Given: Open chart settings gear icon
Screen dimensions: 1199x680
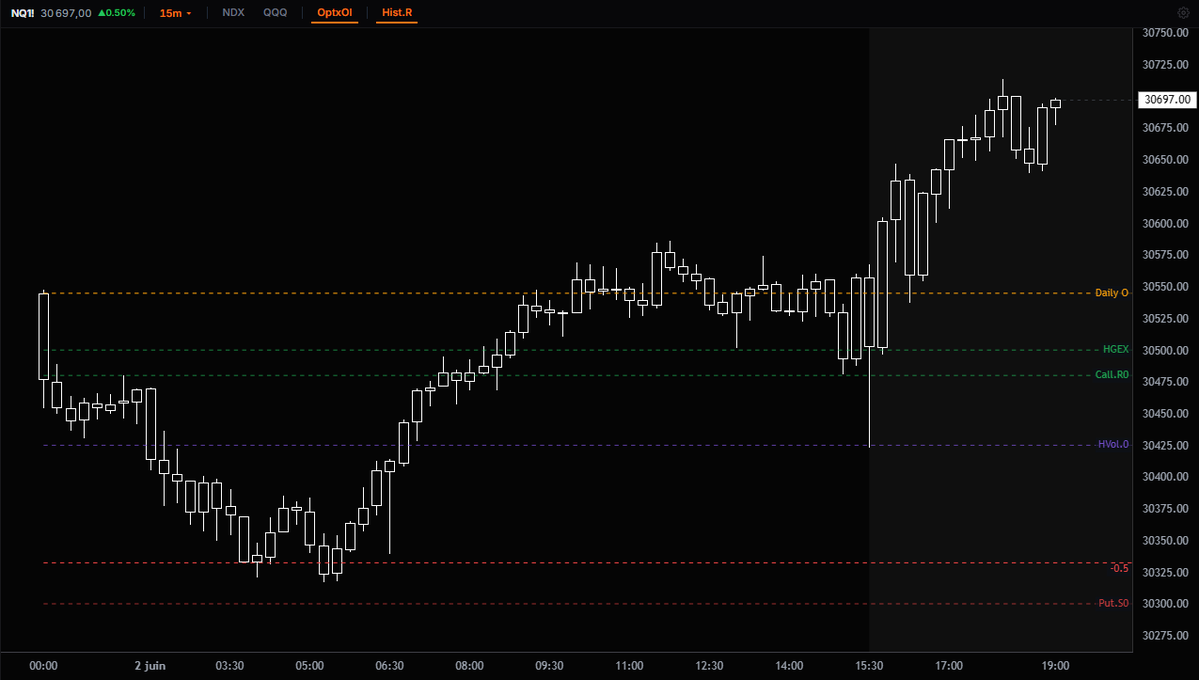Looking at the screenshot, I should (x=1183, y=13).
